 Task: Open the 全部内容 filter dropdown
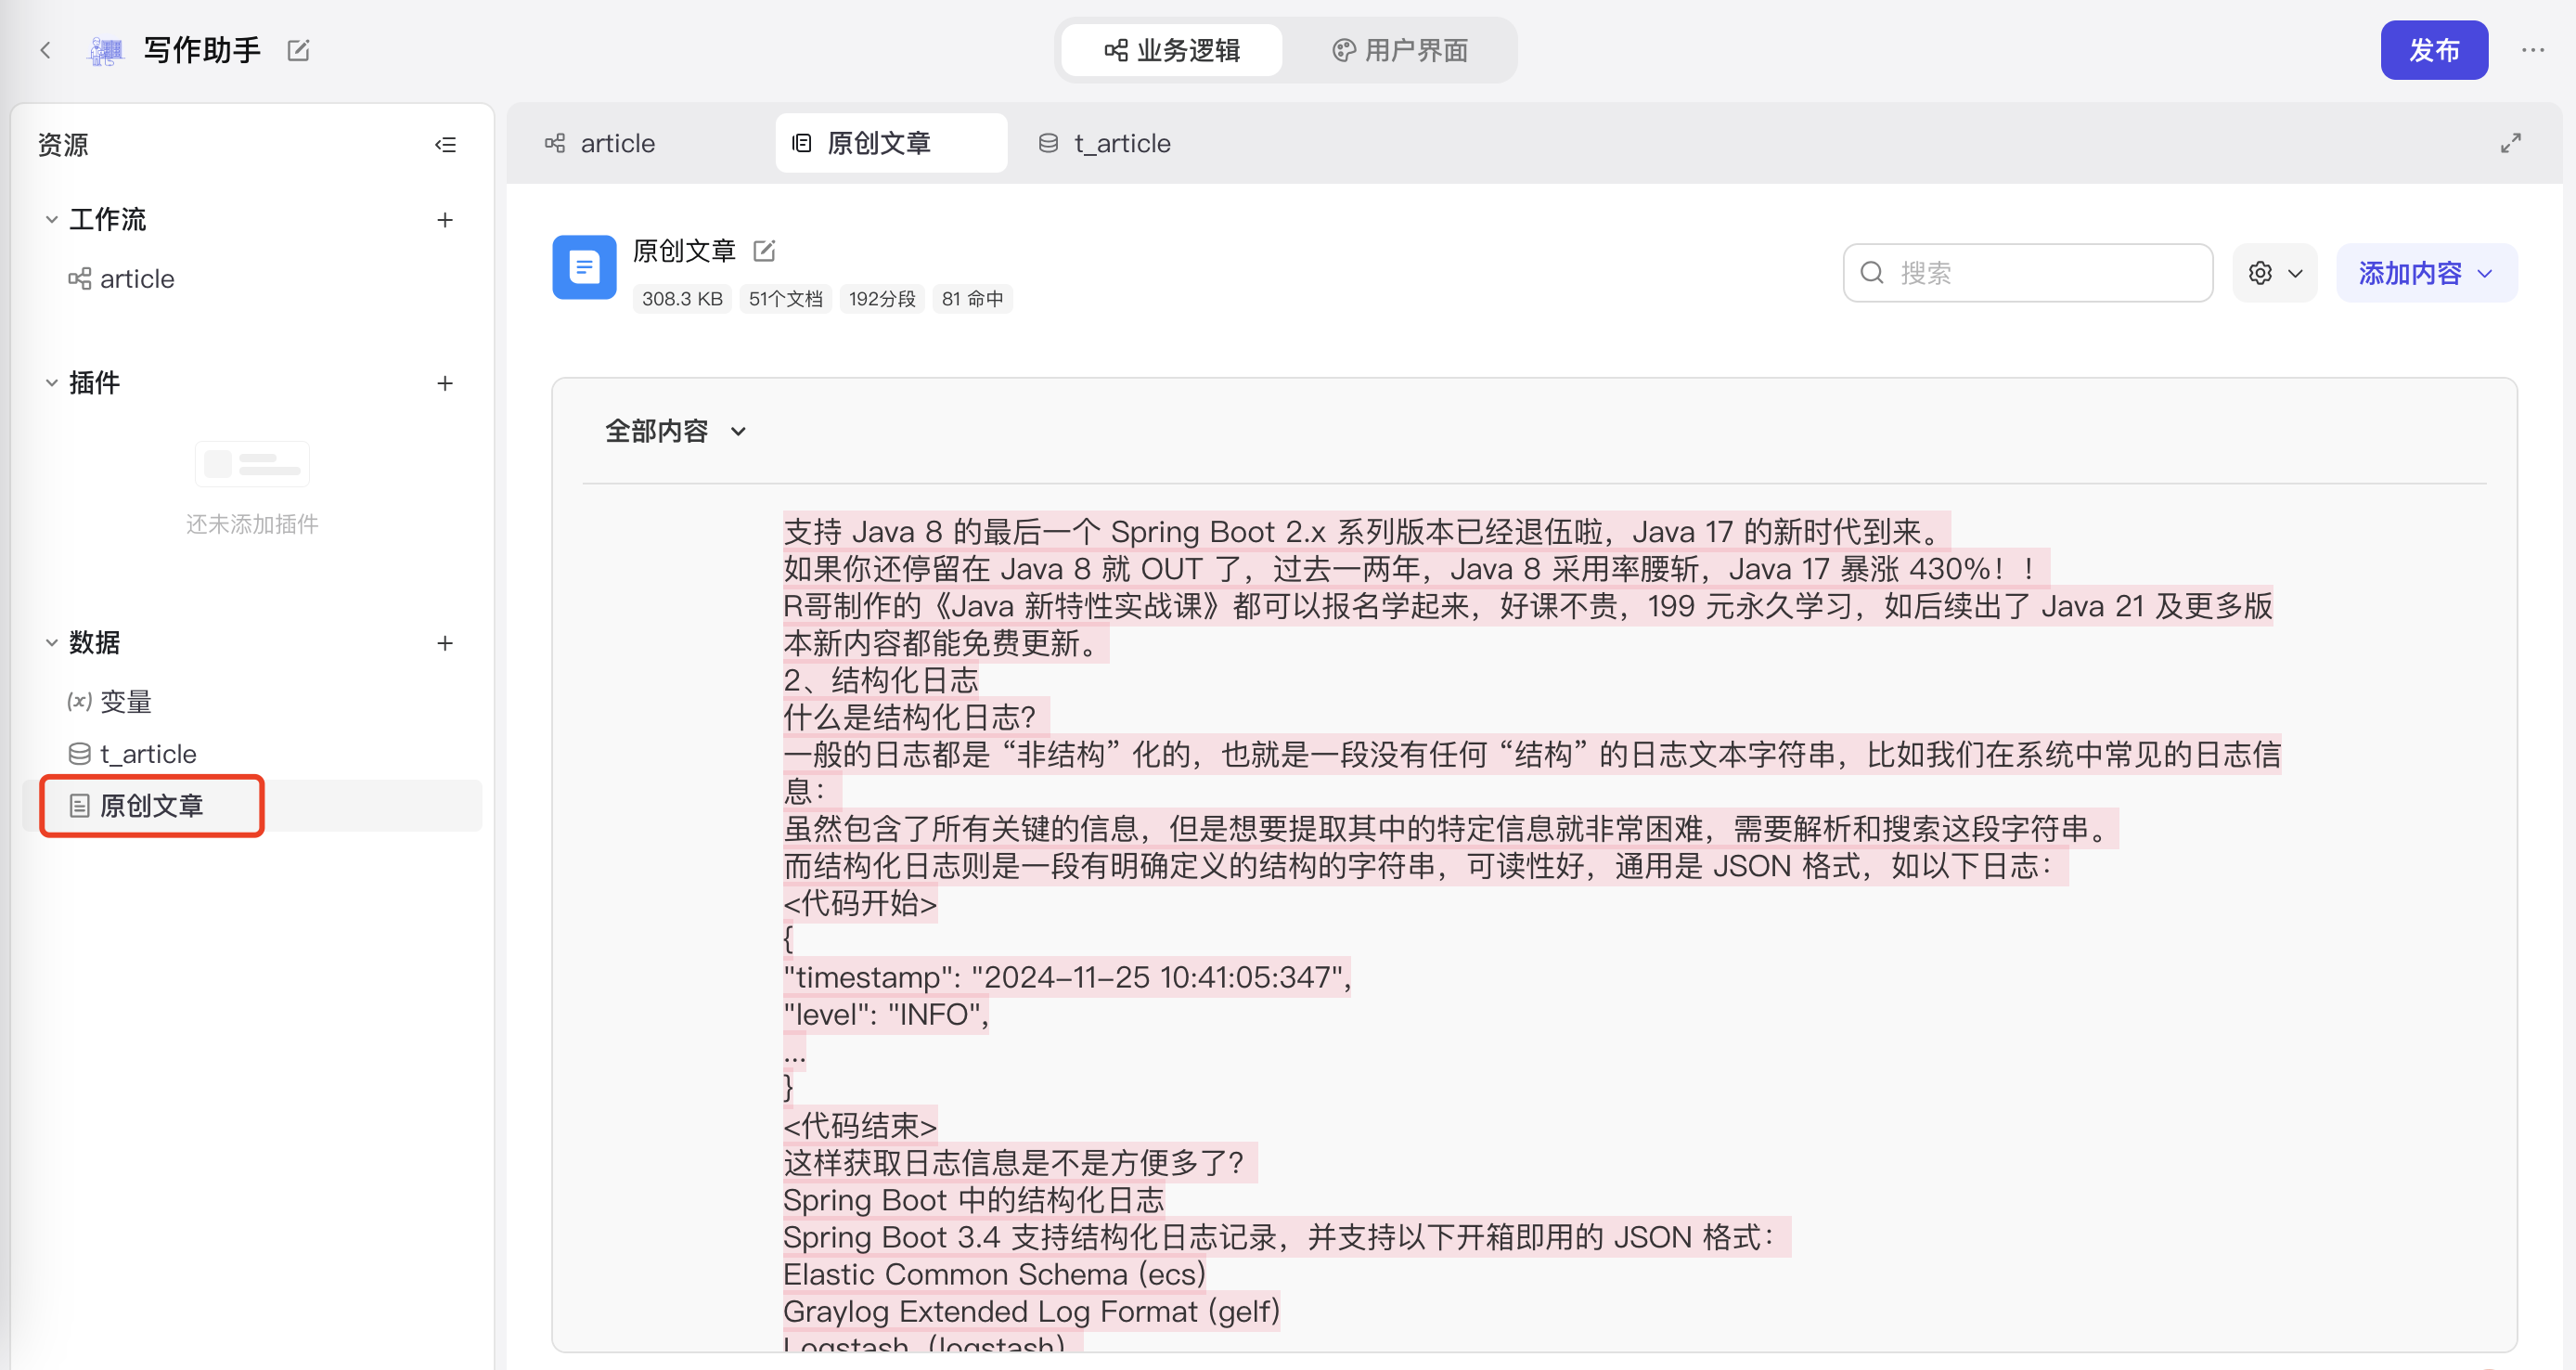(676, 431)
